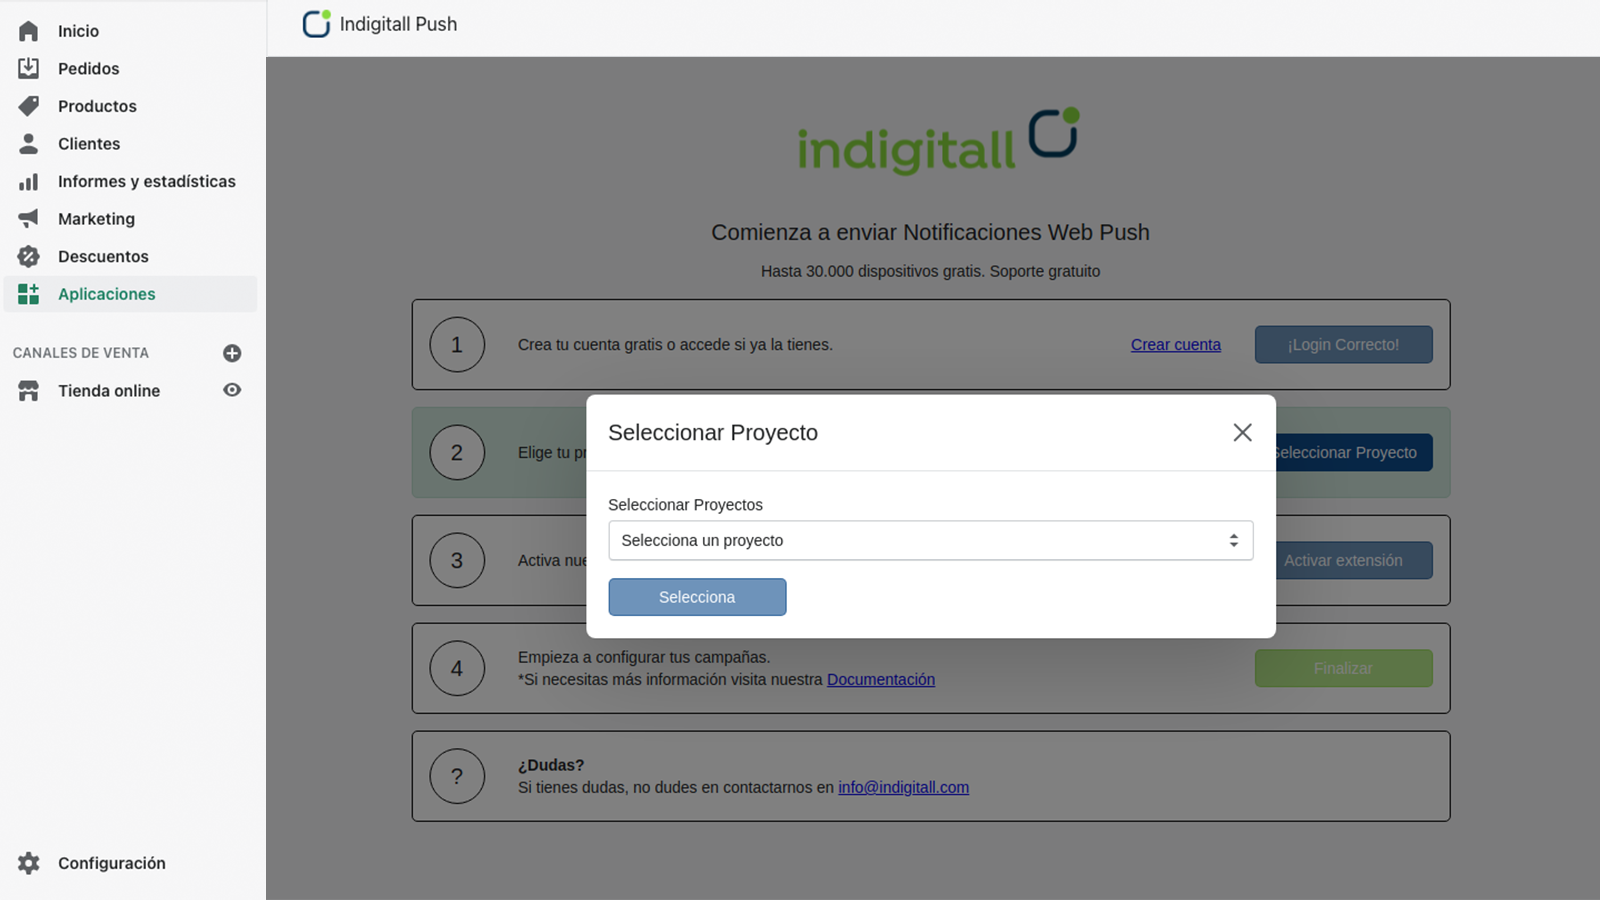
Task: Click the Descuentos badge icon
Action: [x=28, y=256]
